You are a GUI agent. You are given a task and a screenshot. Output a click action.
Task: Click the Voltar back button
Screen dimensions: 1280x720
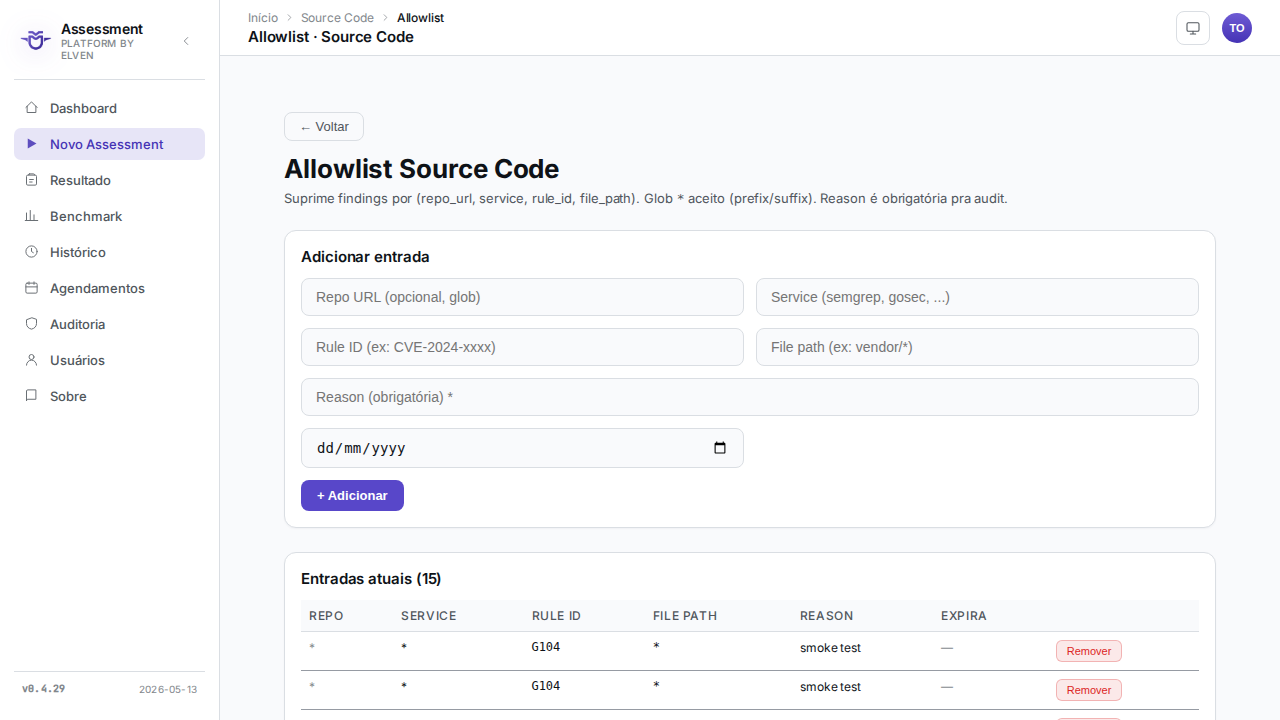click(324, 127)
